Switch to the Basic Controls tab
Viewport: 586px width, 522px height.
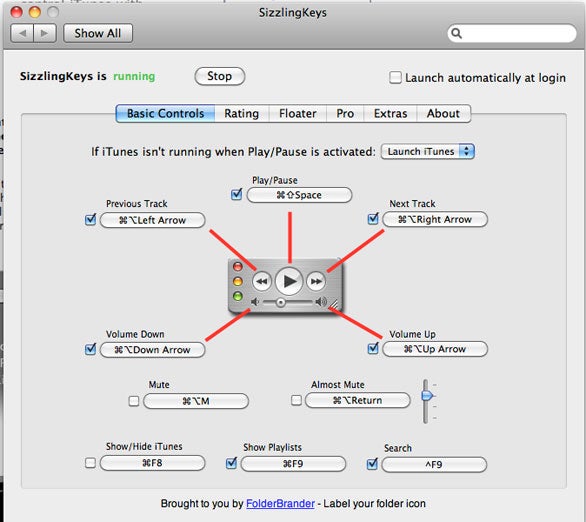point(165,113)
